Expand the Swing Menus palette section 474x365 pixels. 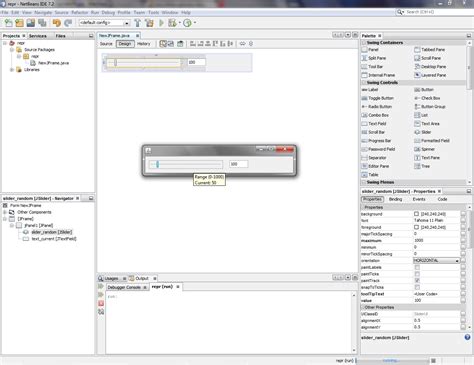(x=364, y=182)
